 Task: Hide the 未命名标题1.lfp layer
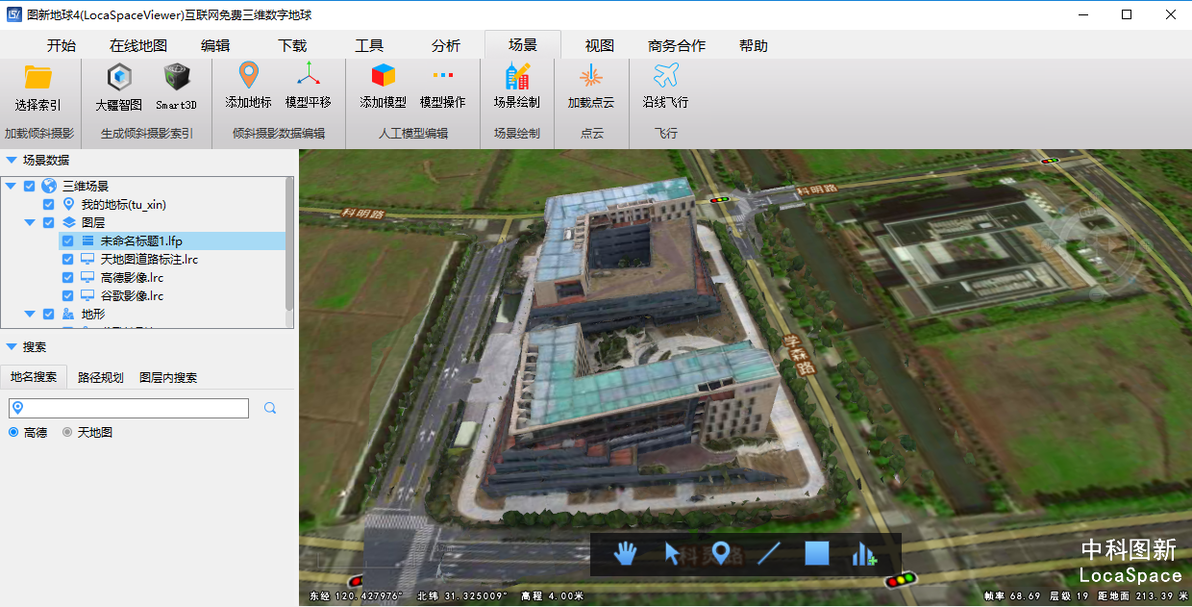[x=68, y=241]
